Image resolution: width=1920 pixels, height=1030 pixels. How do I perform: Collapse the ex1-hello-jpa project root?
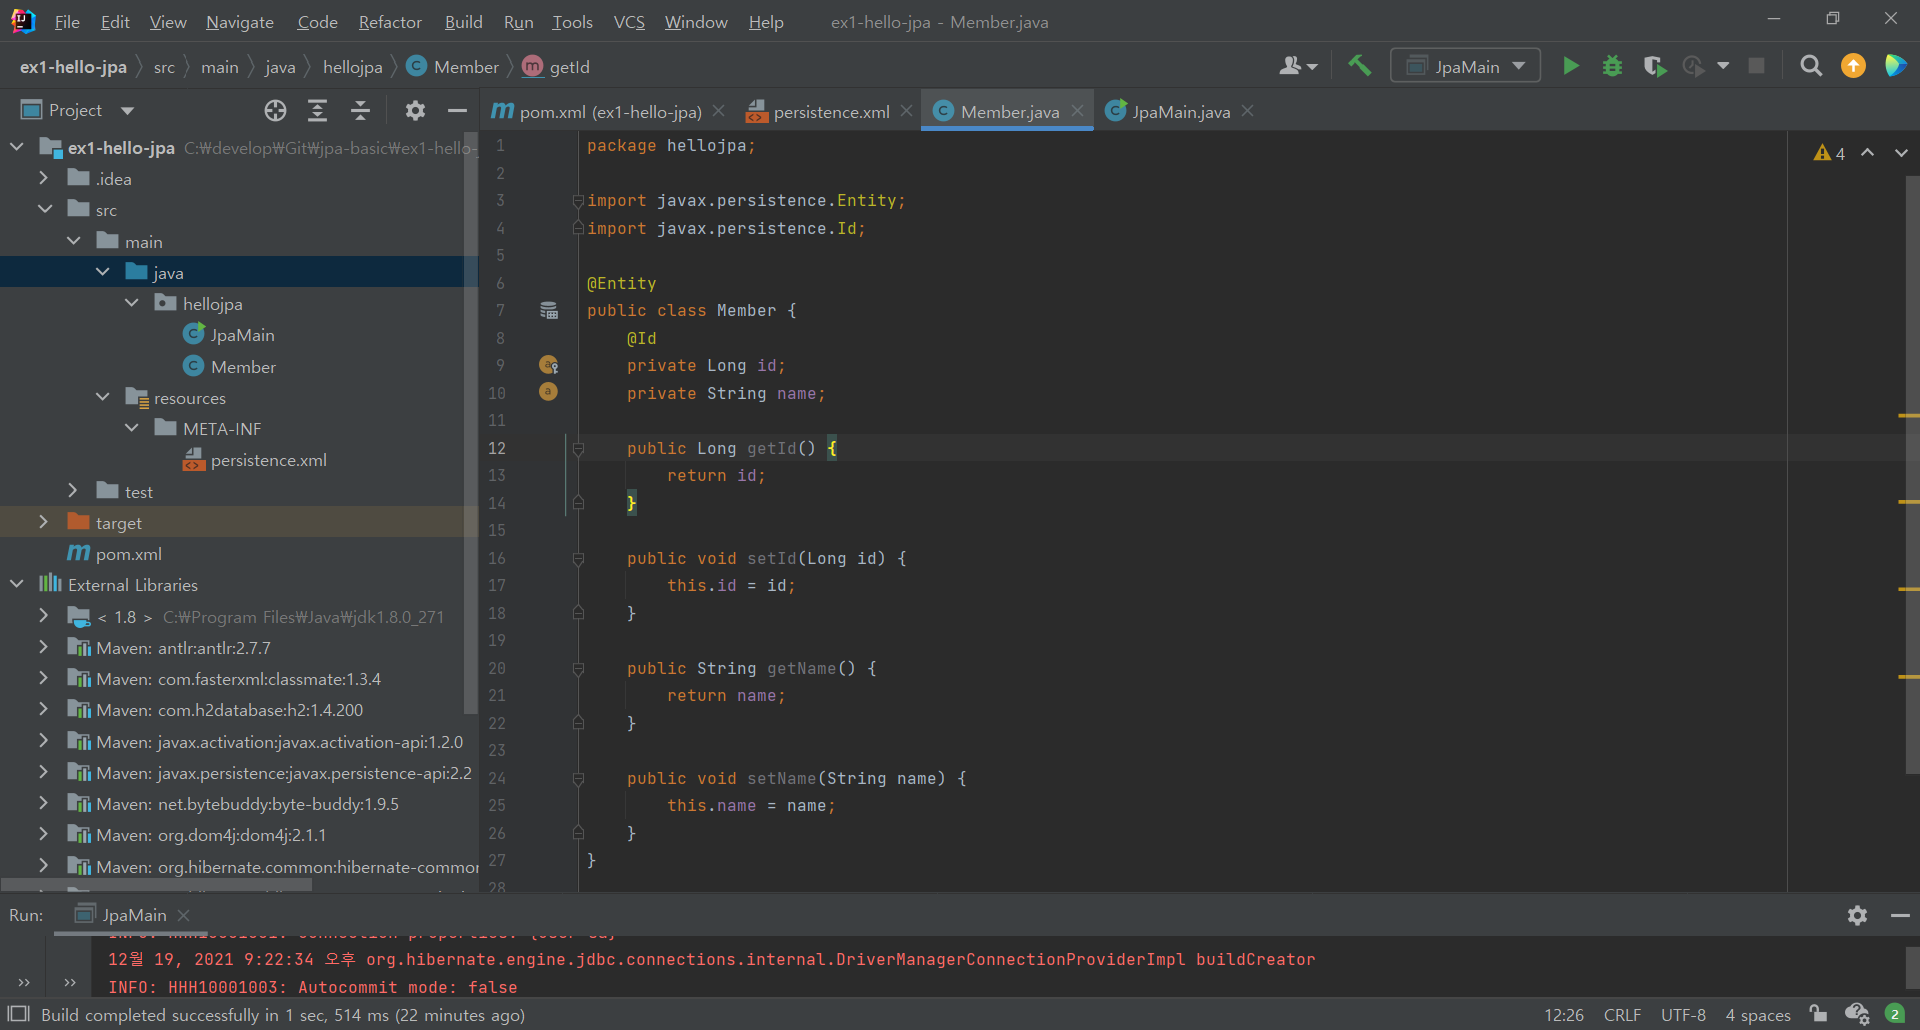(x=16, y=147)
